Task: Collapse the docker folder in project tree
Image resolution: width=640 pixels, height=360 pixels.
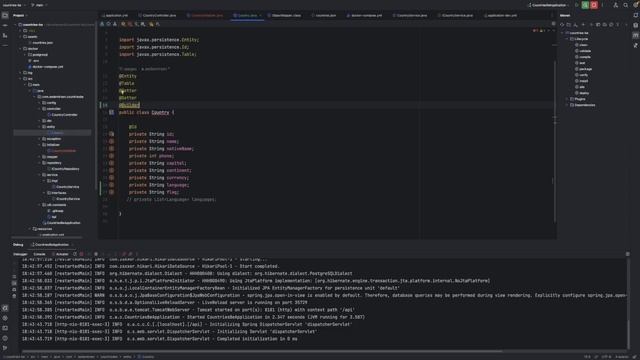Action: click(x=21, y=49)
